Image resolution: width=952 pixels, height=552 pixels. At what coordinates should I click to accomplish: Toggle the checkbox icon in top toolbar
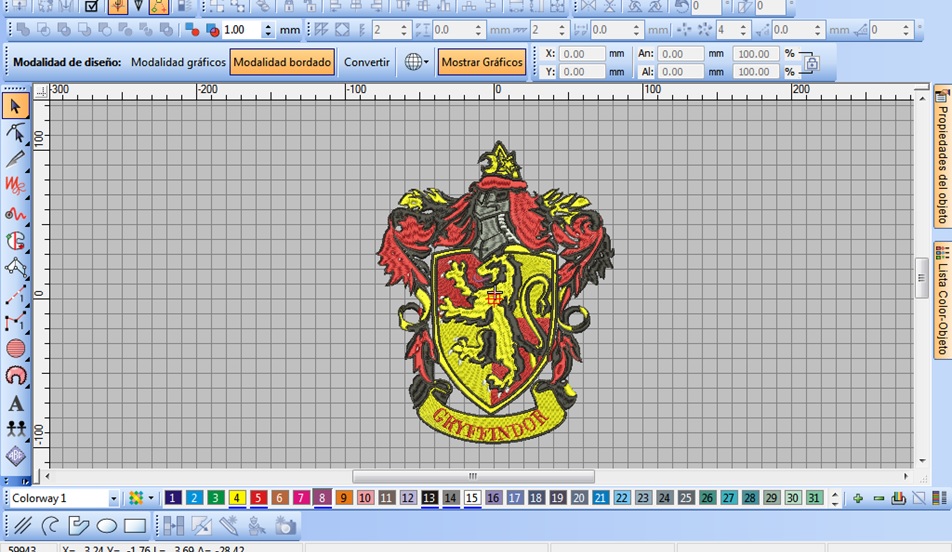(91, 6)
